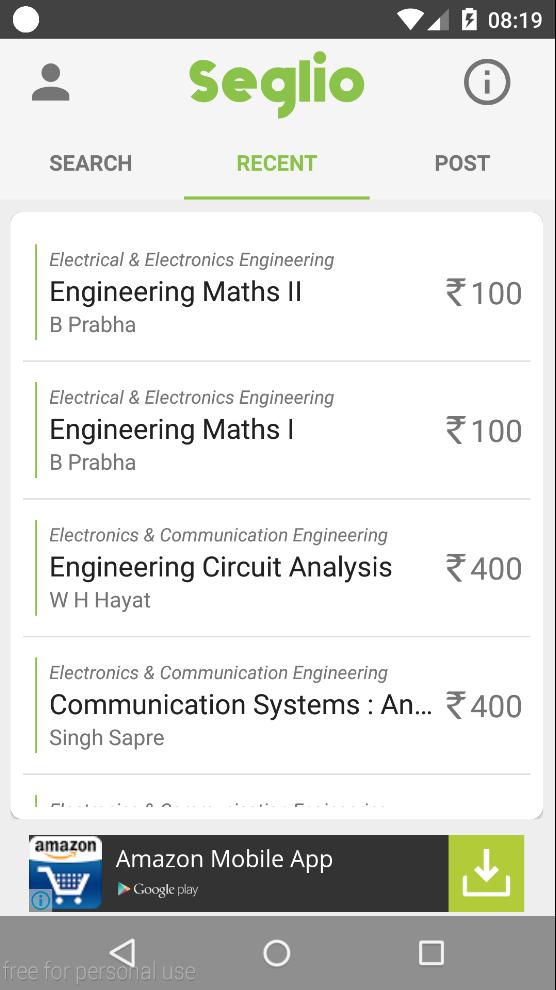Open Engineering Maths II listing
This screenshot has height=990, width=556.
coord(276,292)
